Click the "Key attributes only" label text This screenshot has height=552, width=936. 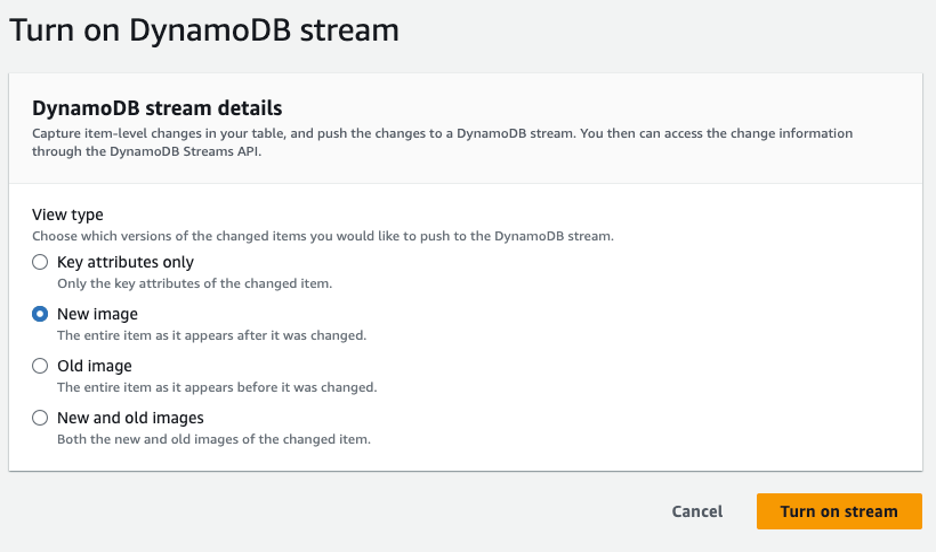tap(125, 262)
